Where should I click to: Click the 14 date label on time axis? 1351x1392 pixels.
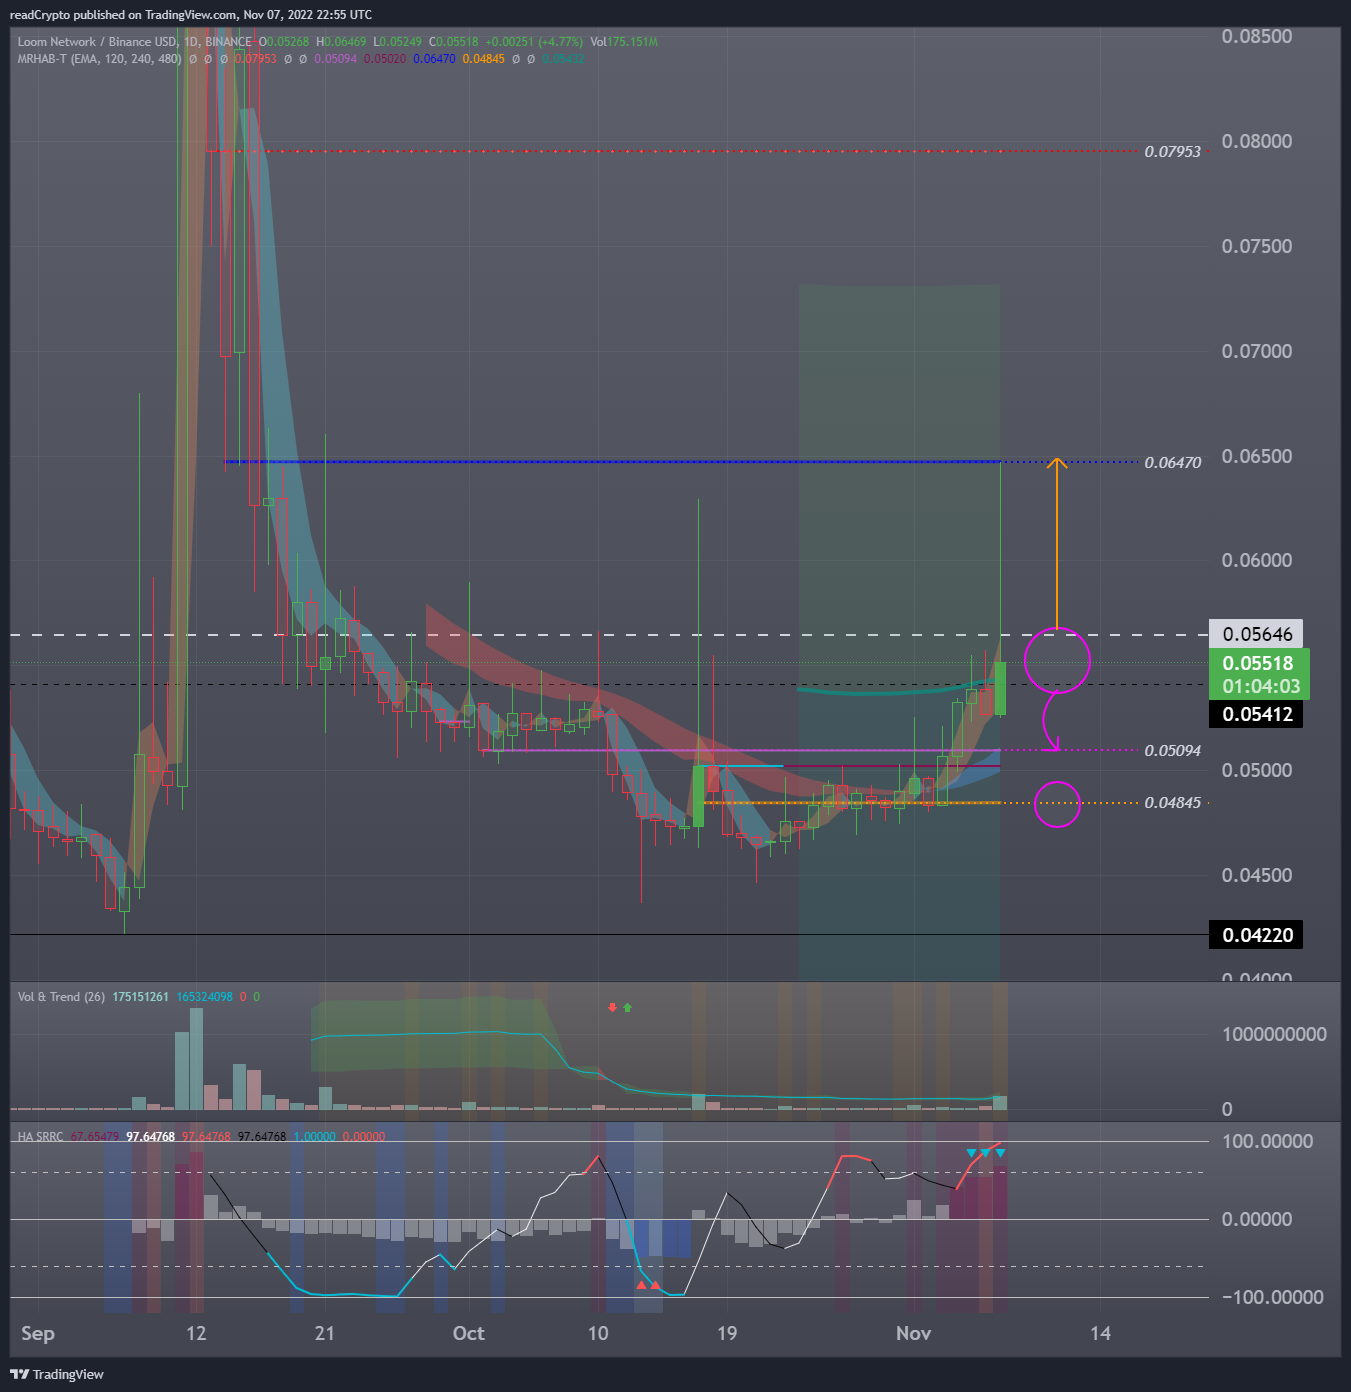click(1100, 1333)
